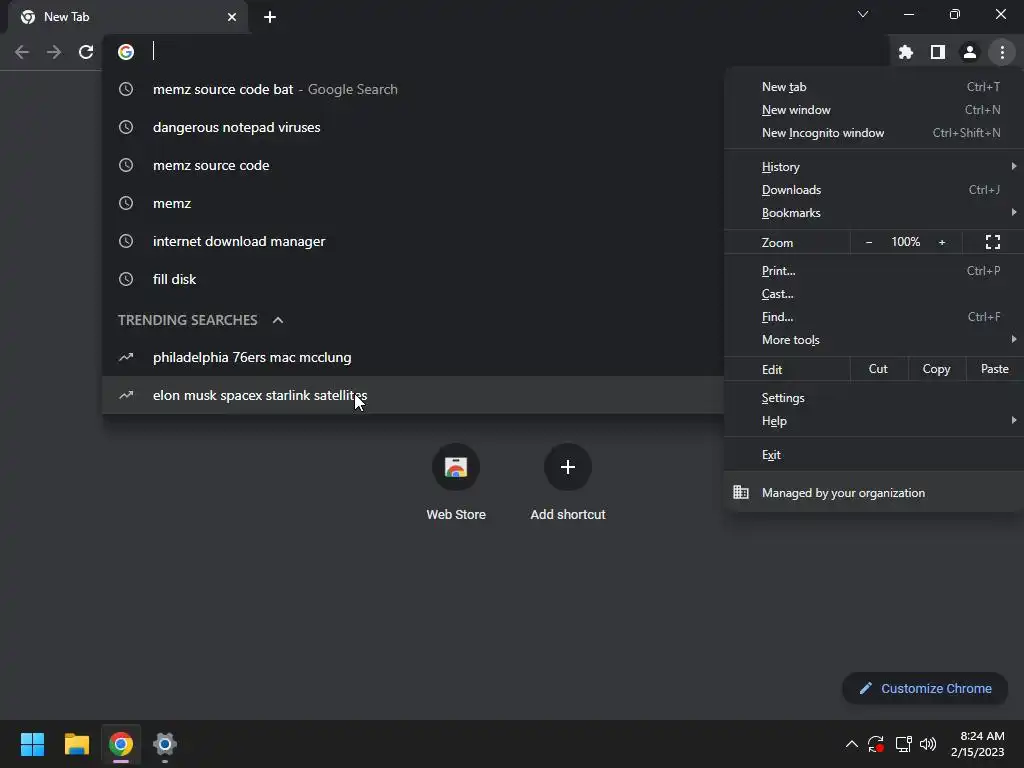Close the three-dot Chrome menu
The image size is (1024, 768).
point(1002,52)
